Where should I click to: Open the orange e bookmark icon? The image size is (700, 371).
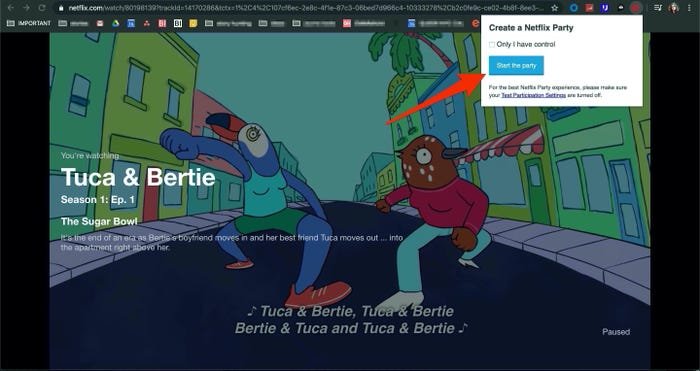coord(475,23)
